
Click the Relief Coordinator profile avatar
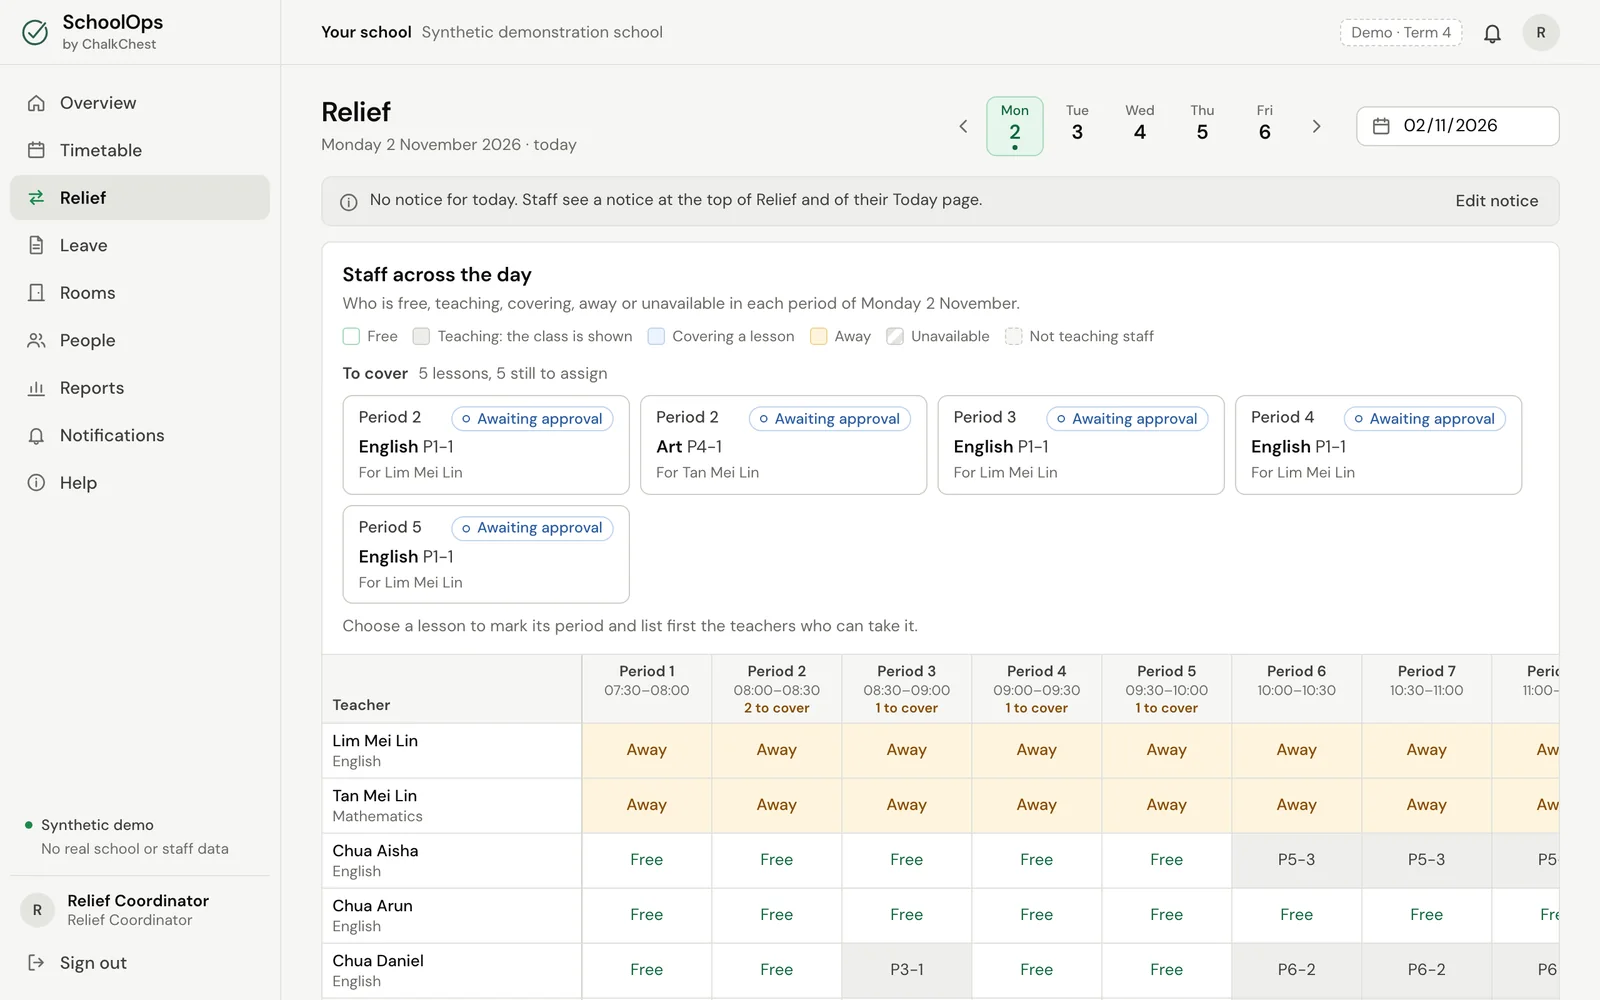pos(37,910)
